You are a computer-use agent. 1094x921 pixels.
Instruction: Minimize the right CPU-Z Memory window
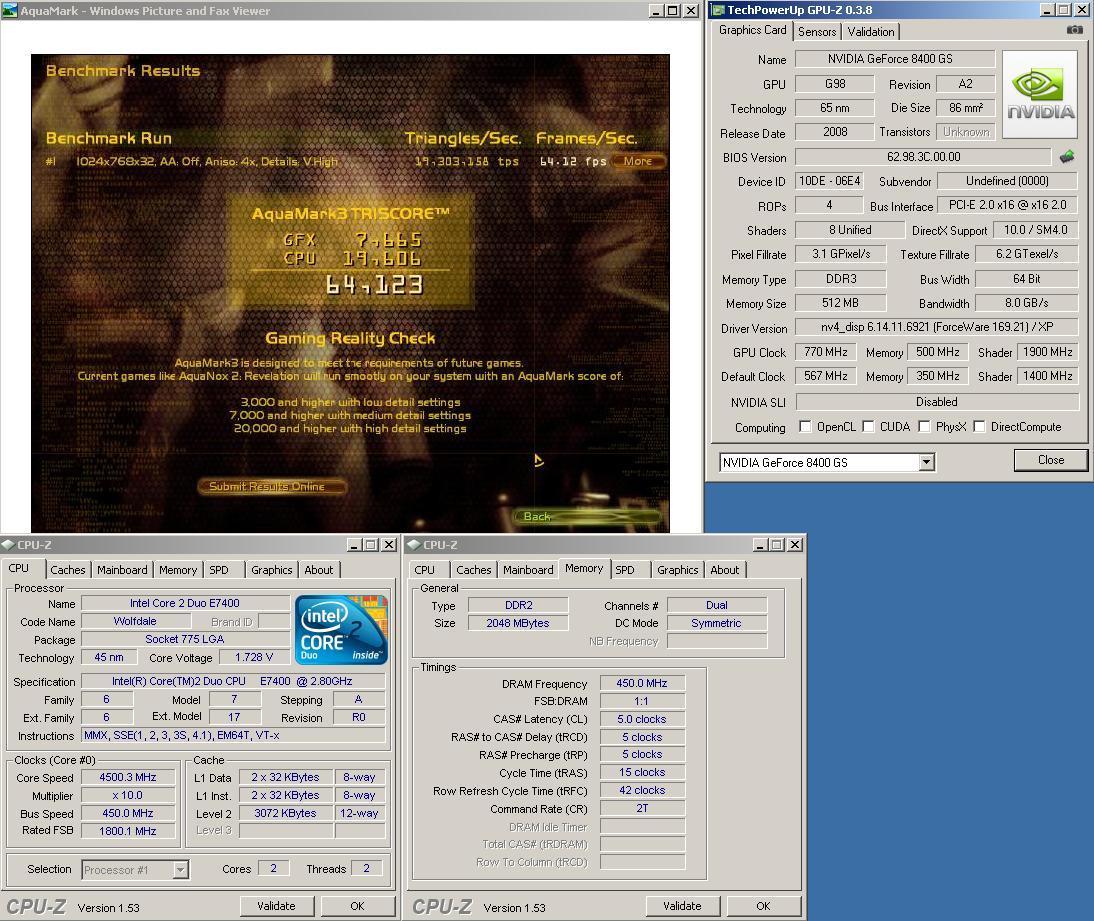(760, 545)
